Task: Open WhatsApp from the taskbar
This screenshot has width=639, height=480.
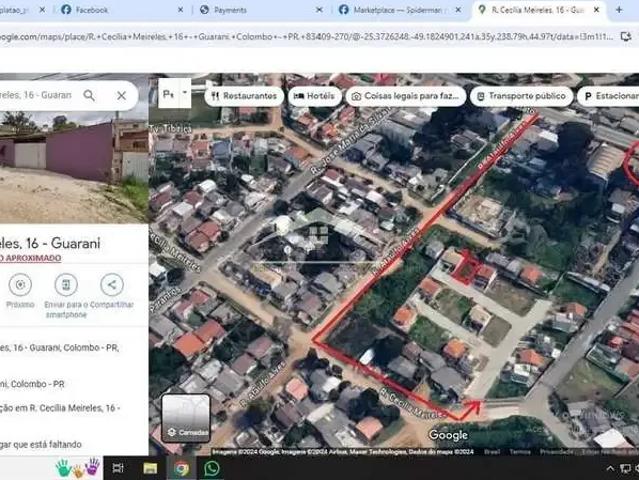Action: tap(212, 468)
